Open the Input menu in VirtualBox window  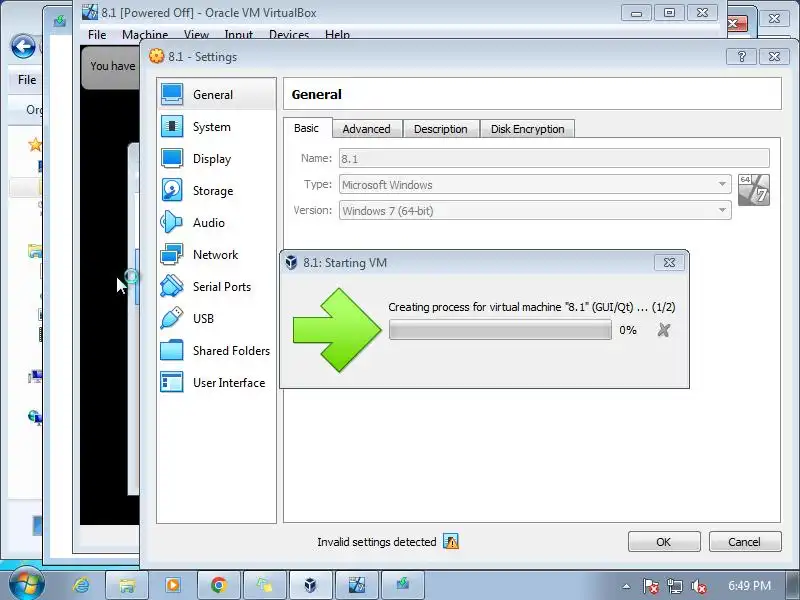pyautogui.click(x=239, y=35)
